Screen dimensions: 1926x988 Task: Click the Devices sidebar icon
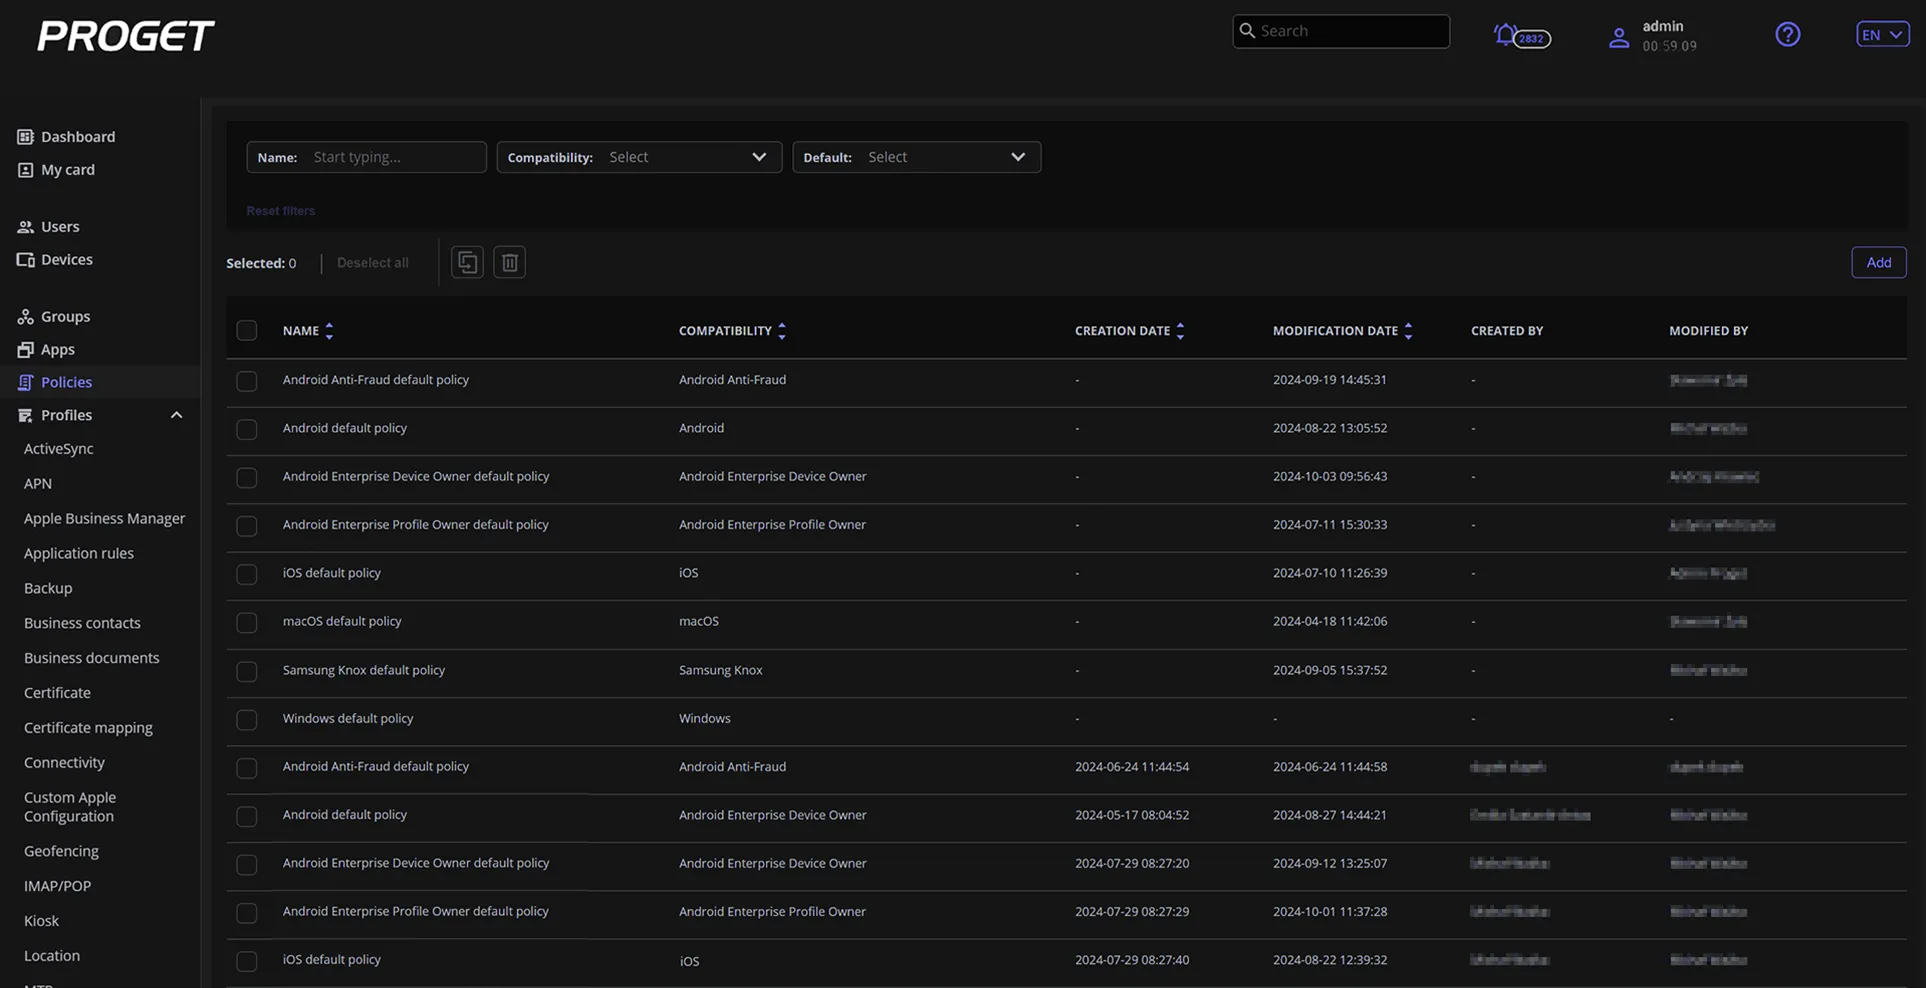tap(25, 260)
